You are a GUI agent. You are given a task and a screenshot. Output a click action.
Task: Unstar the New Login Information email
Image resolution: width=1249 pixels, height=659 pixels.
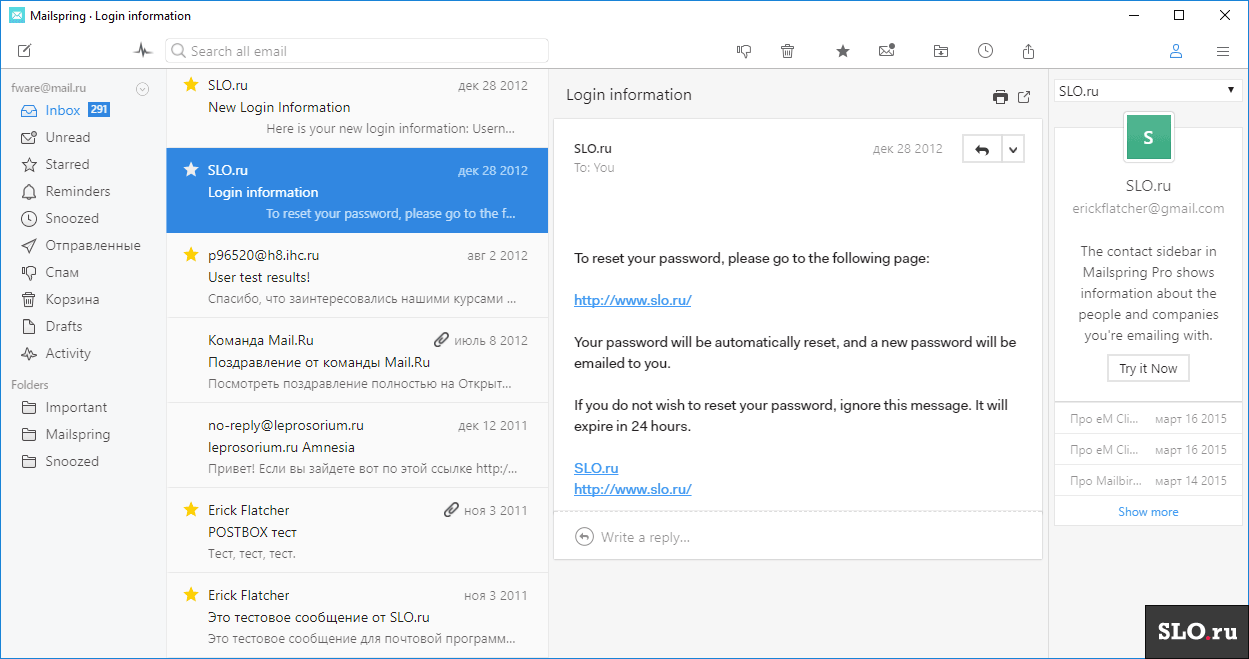point(191,85)
